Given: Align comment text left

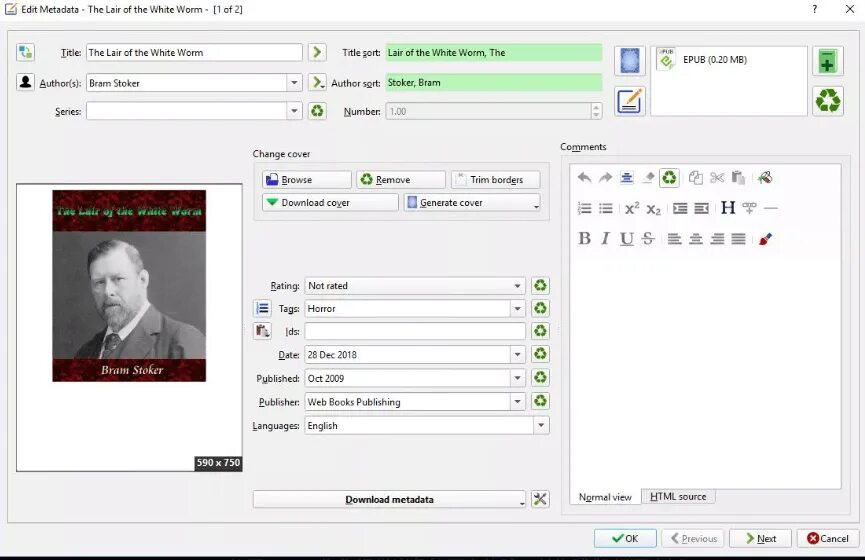Looking at the screenshot, I should 675,238.
